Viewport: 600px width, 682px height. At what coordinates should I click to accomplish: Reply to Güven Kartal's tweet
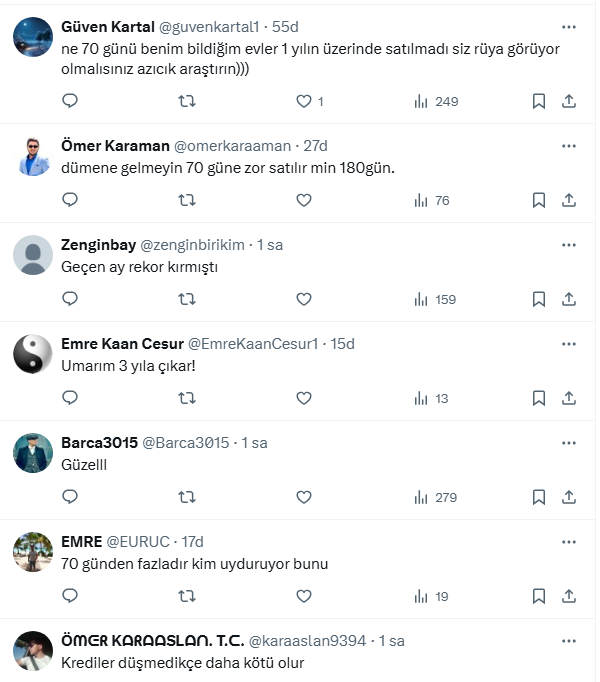(70, 101)
